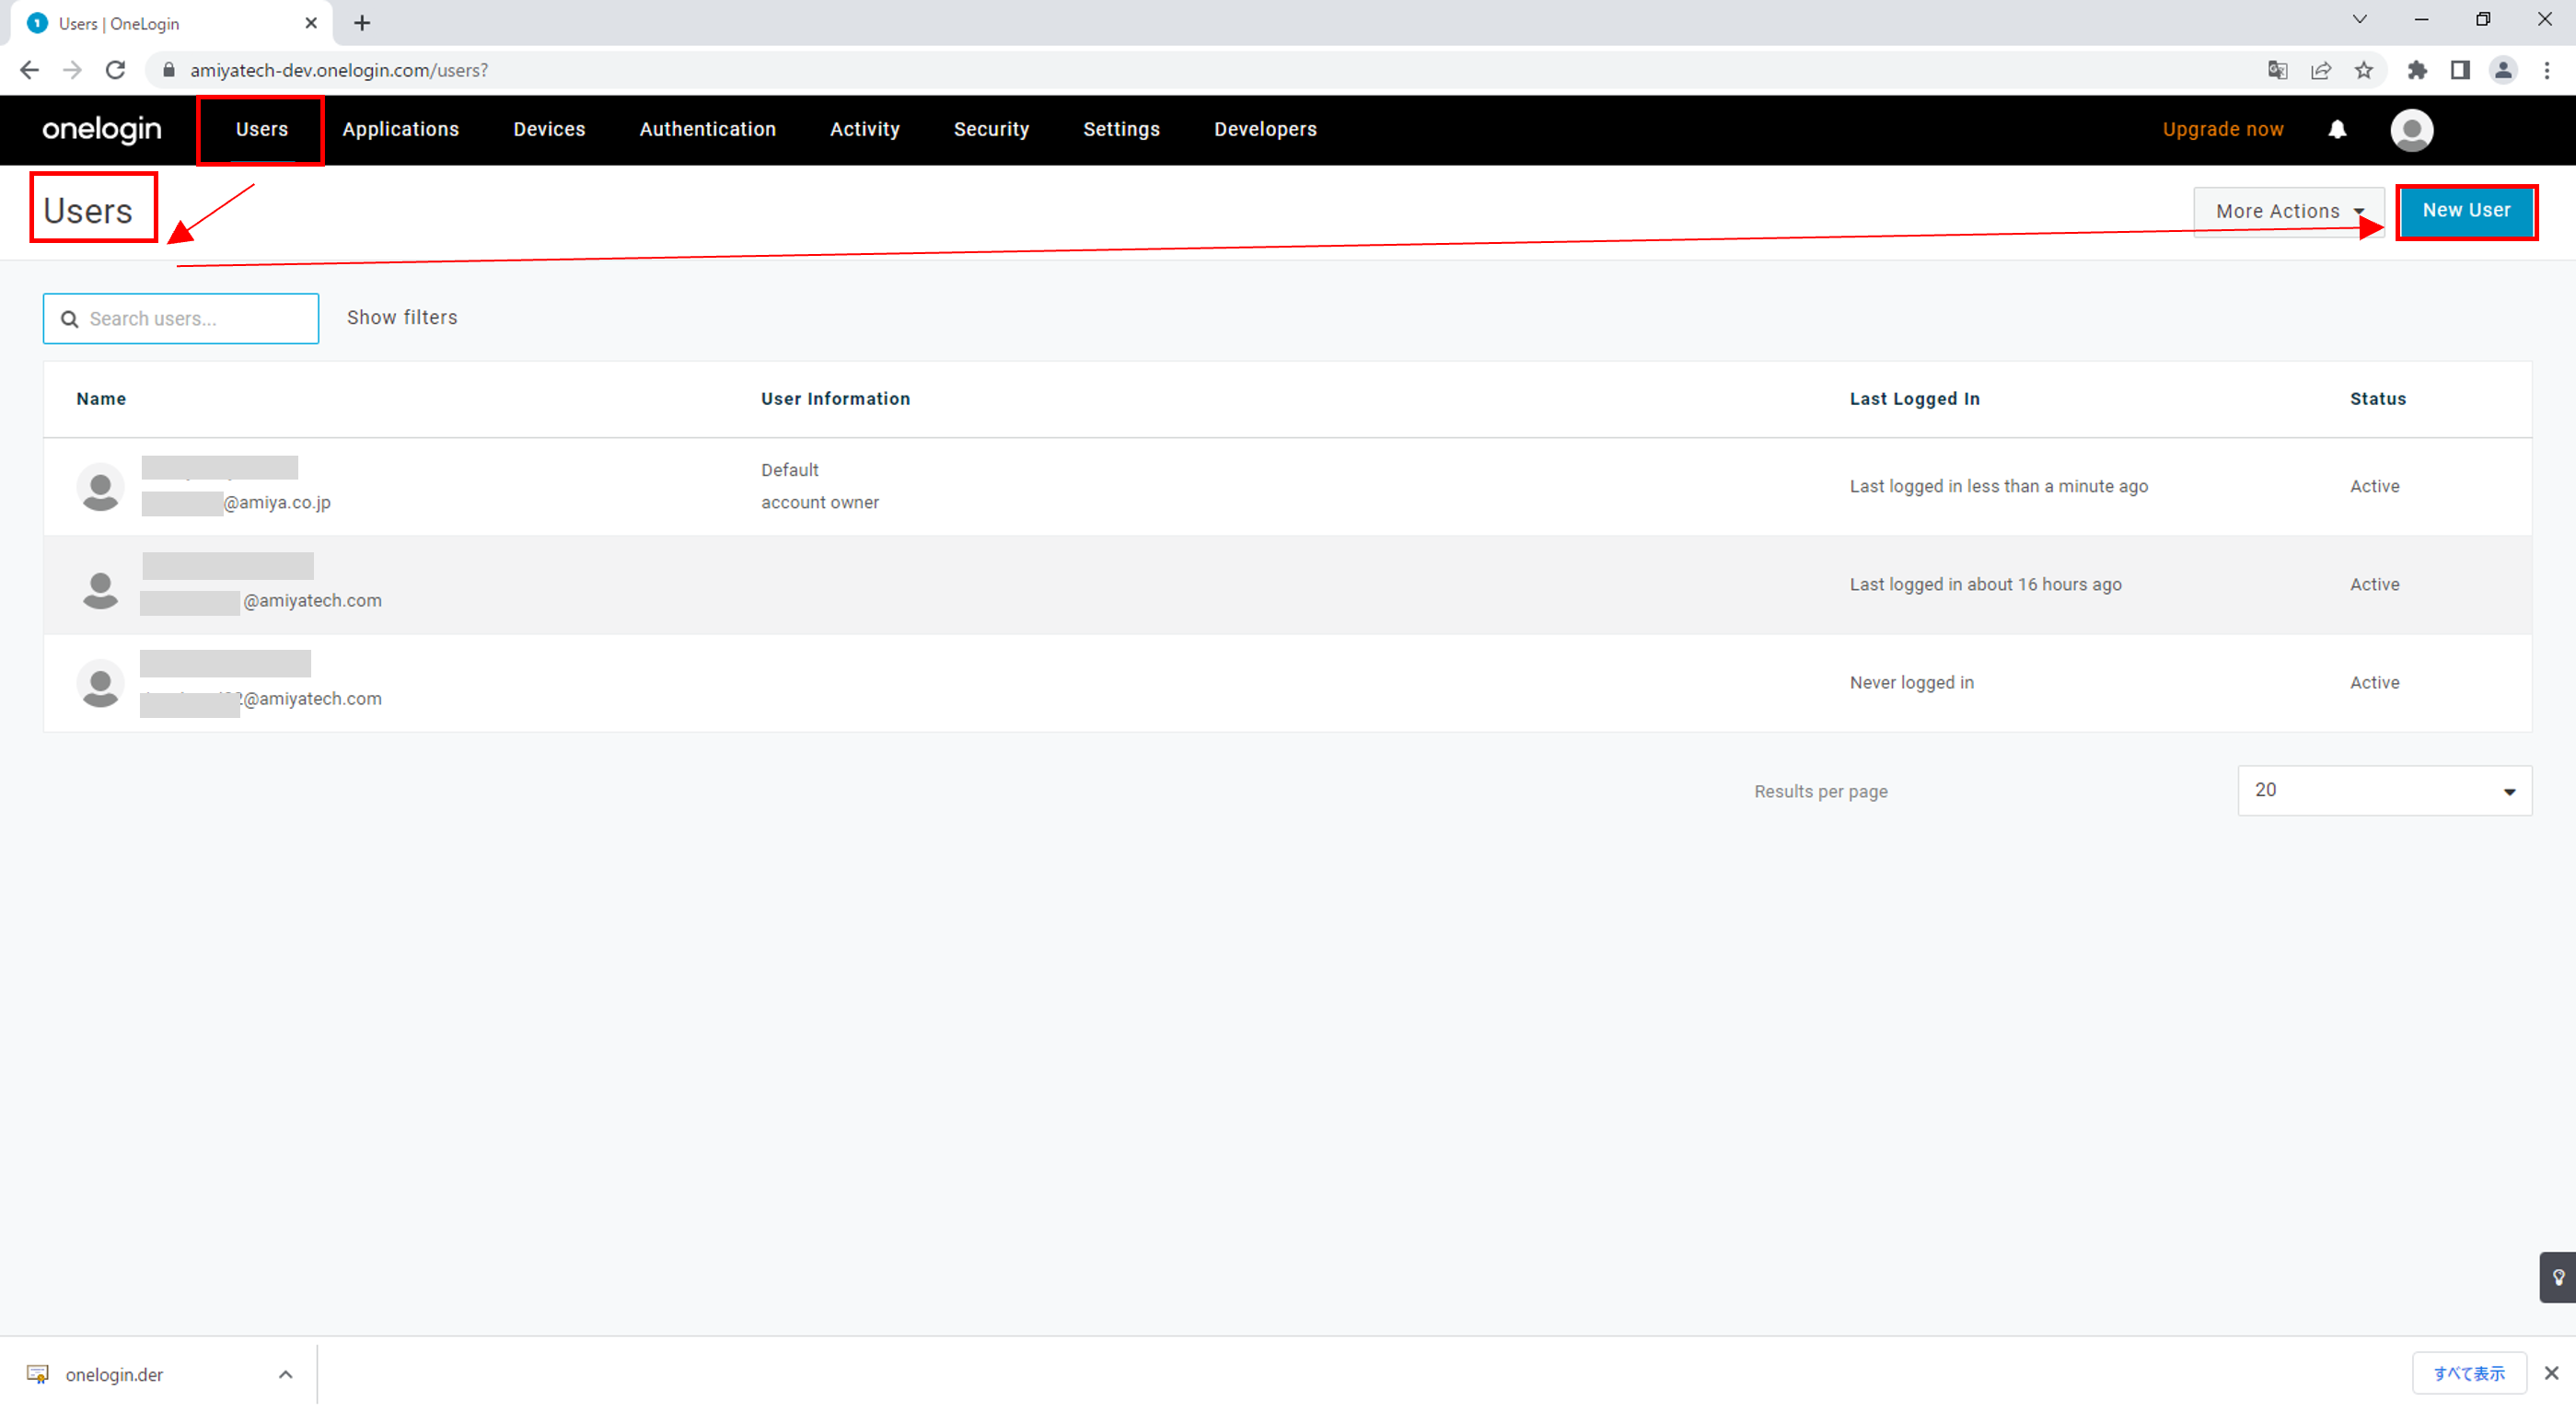Open the account profile avatar in the navbar

click(x=2411, y=130)
